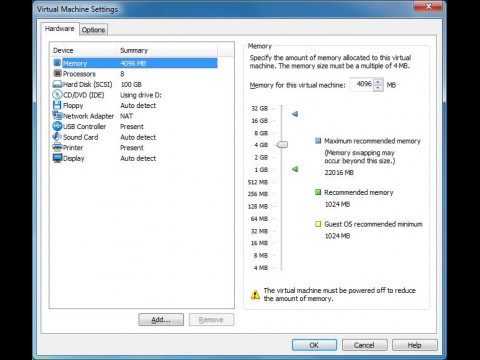Image resolution: width=480 pixels, height=360 pixels.
Task: Click the 1 GB slider scale label
Action: [261, 170]
